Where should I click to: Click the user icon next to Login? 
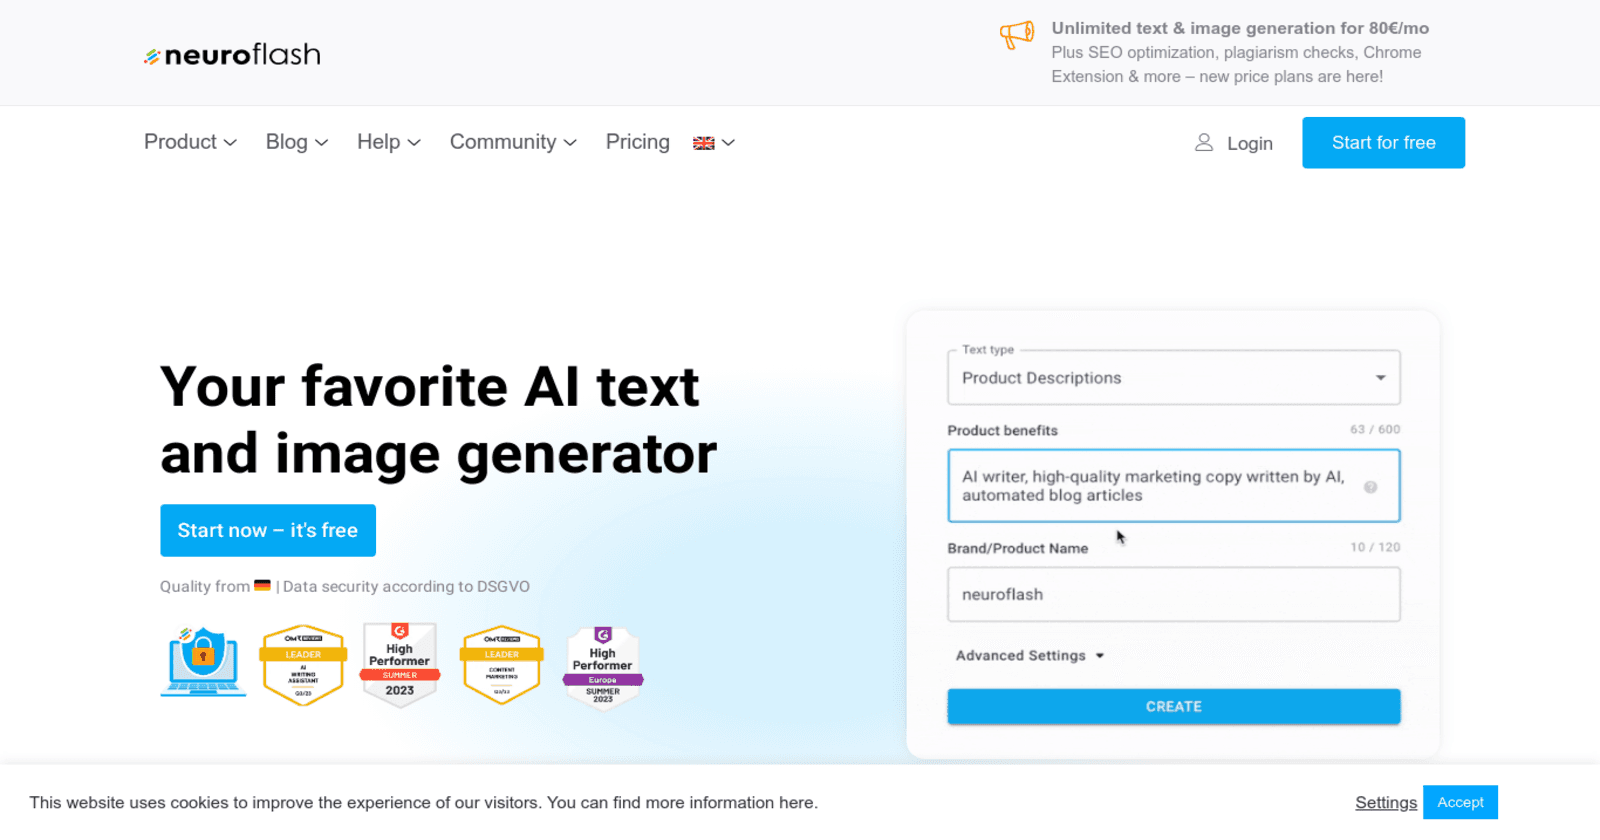click(1203, 143)
